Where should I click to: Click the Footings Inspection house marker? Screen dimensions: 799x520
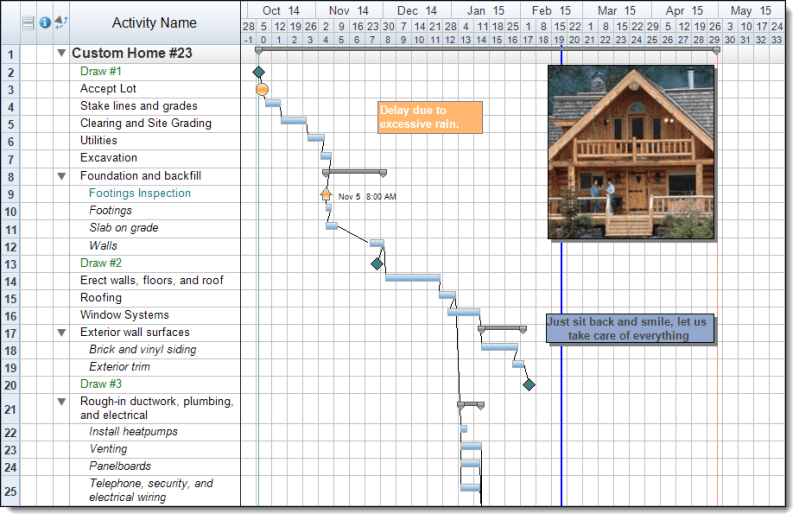(326, 194)
